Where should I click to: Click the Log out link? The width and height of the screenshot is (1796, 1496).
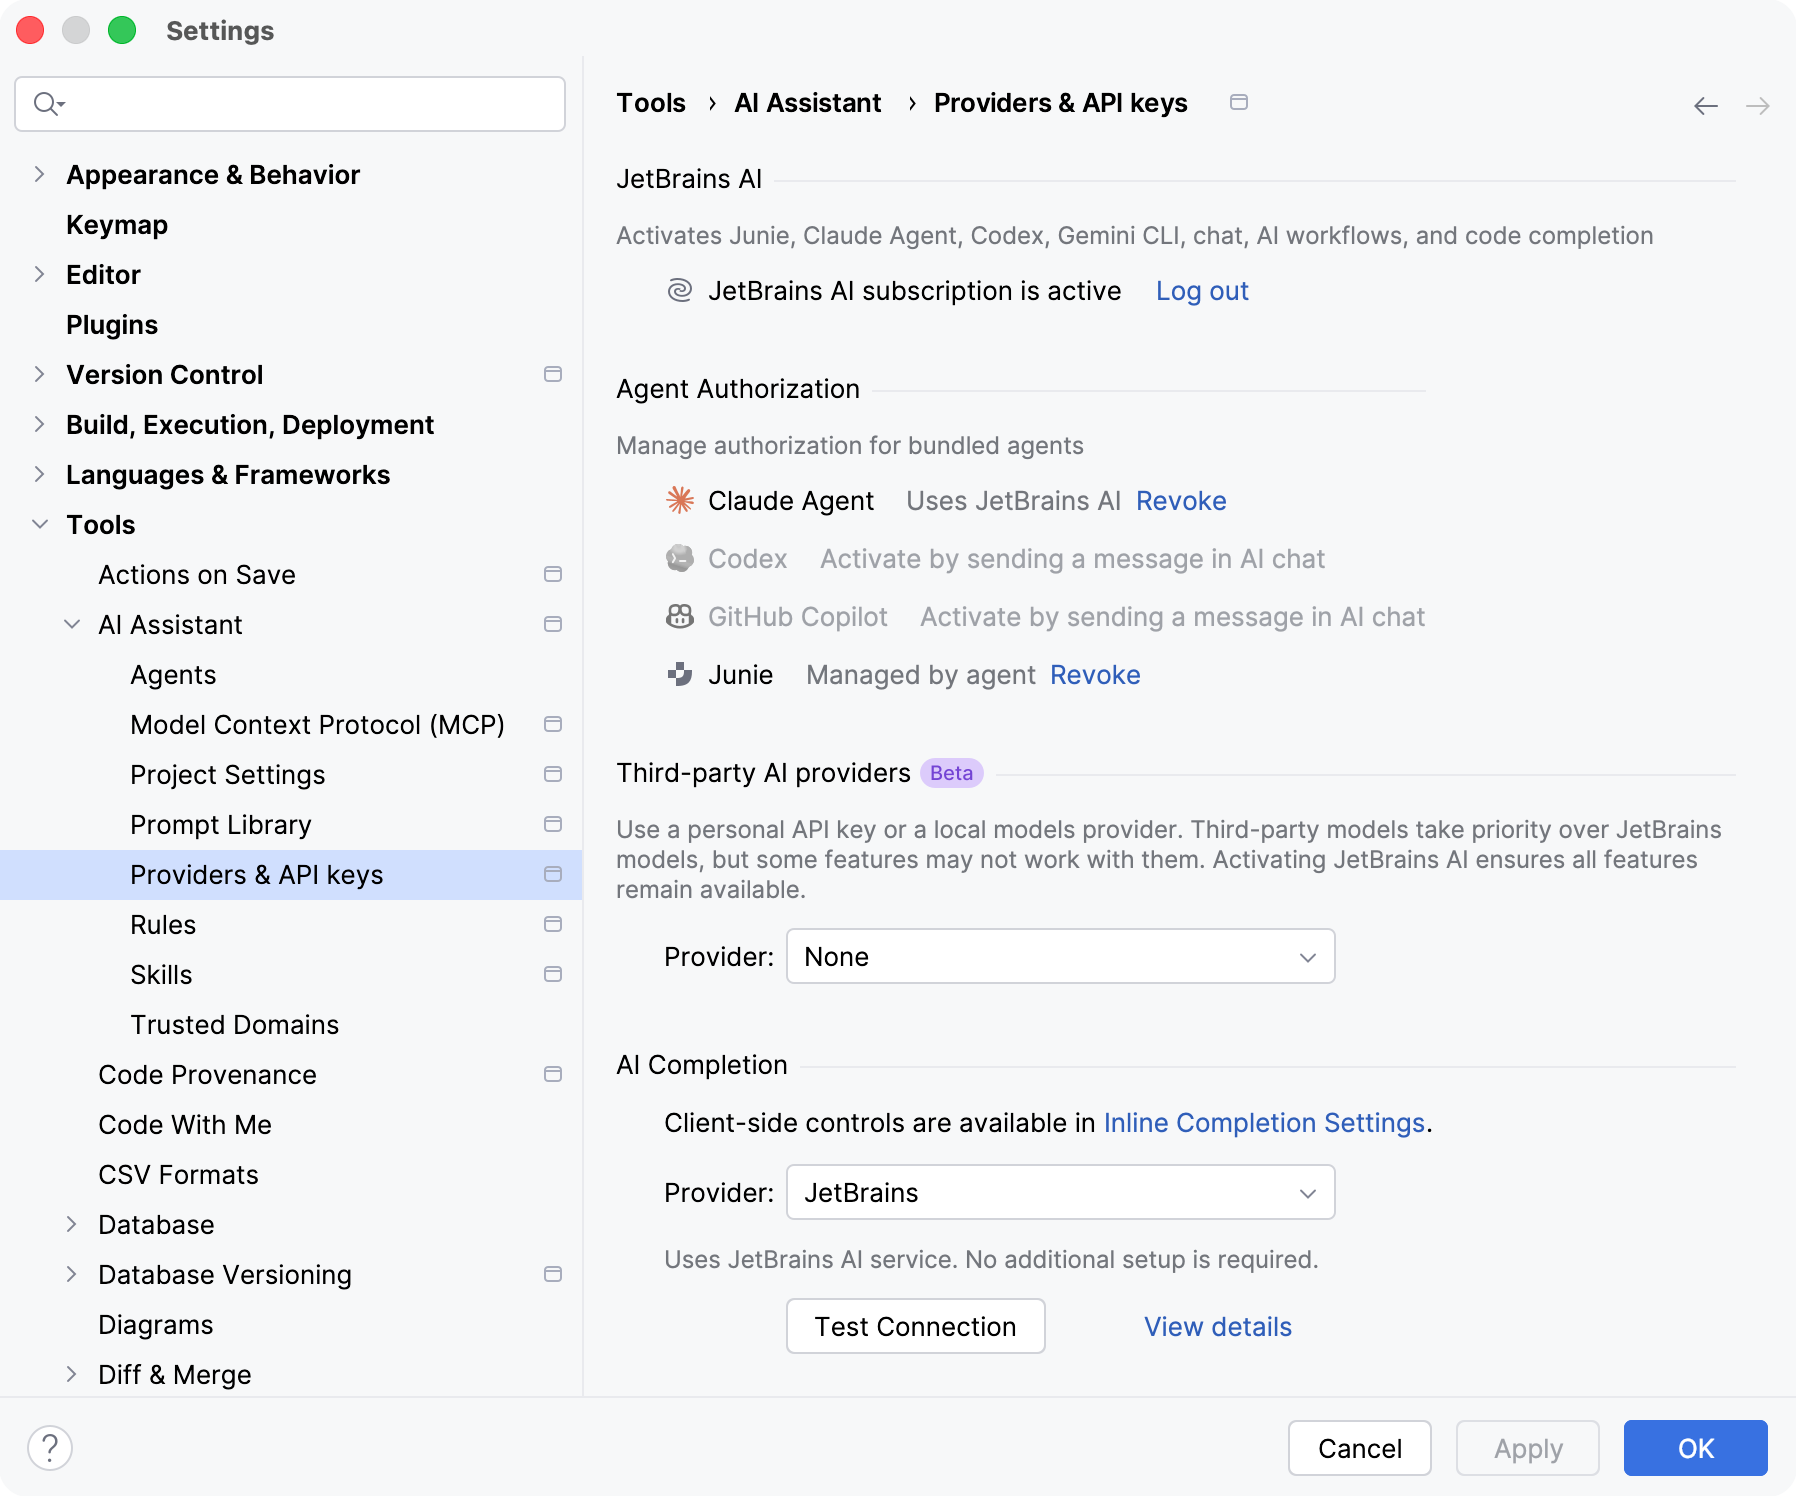click(x=1202, y=290)
